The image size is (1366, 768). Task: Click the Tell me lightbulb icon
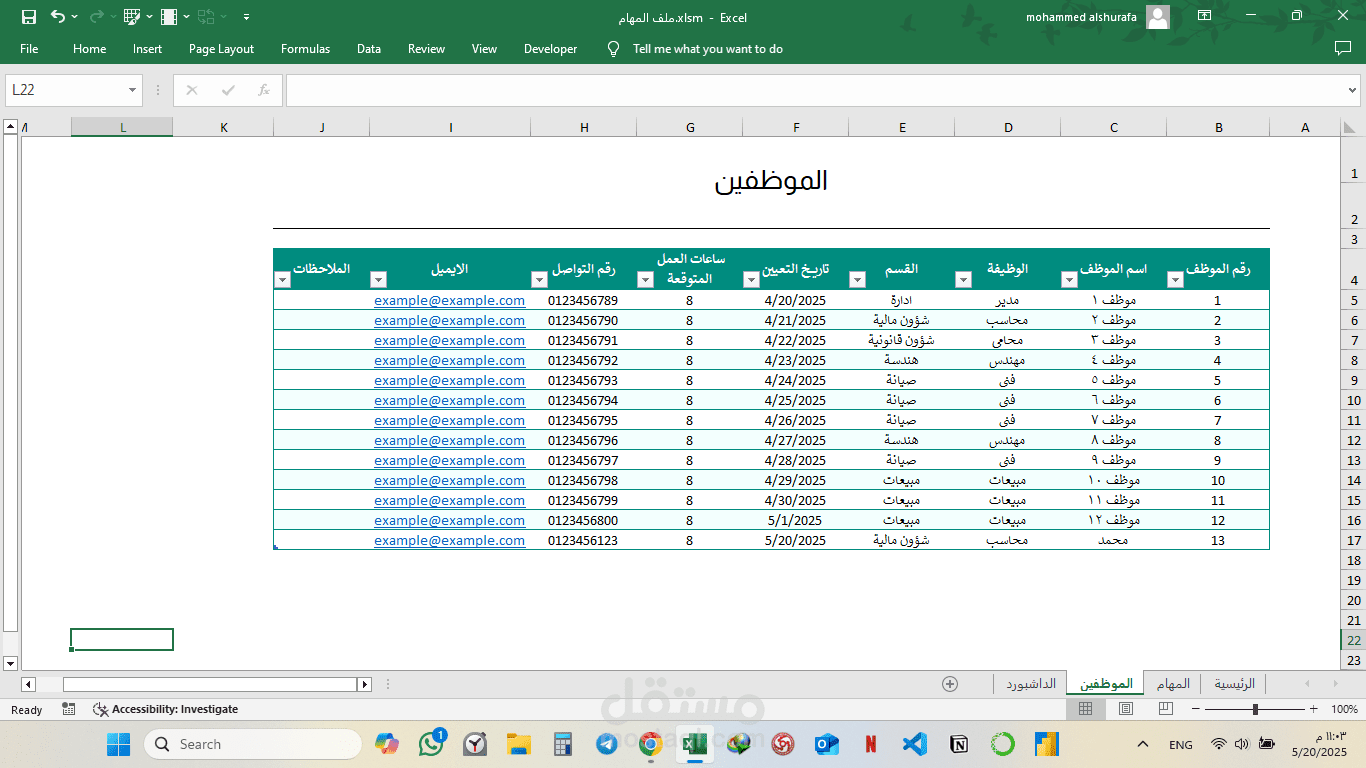614,48
